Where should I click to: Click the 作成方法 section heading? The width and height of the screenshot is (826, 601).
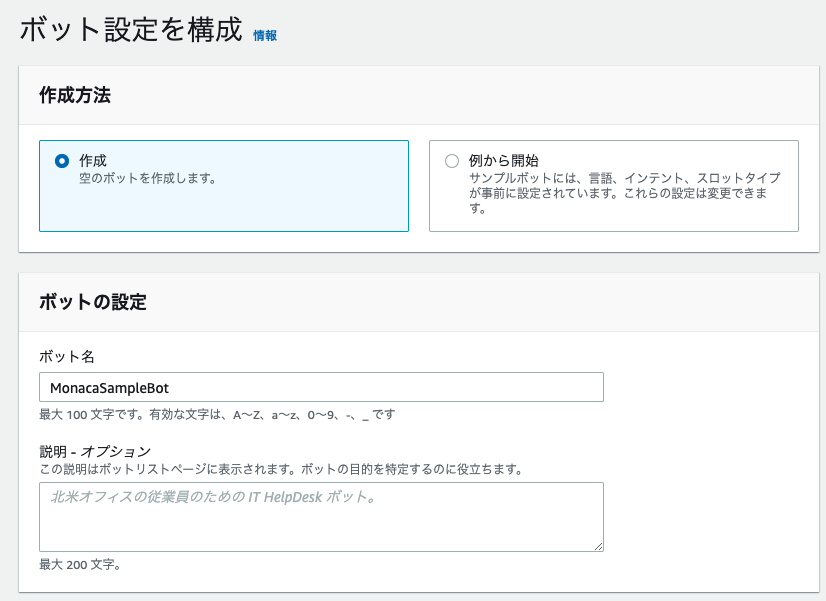[x=75, y=95]
